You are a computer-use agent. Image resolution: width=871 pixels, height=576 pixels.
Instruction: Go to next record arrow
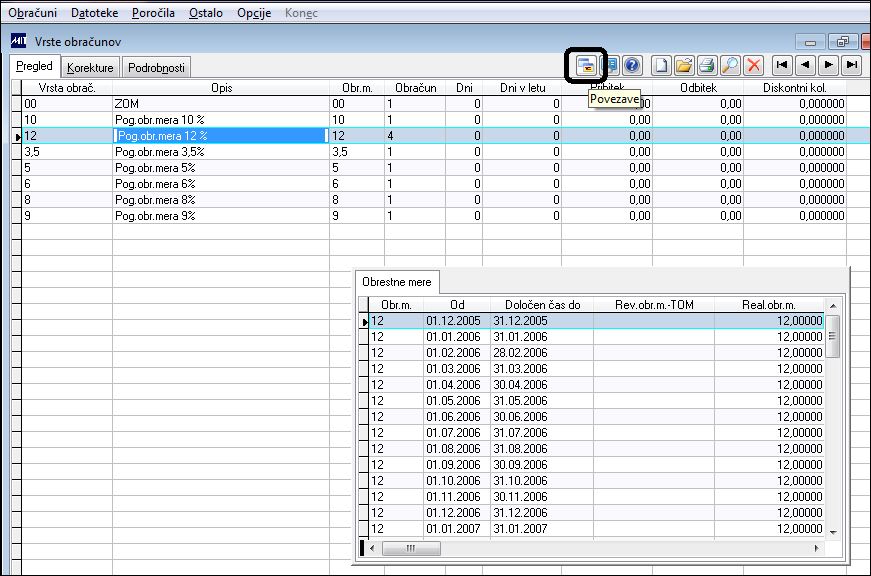tap(828, 66)
